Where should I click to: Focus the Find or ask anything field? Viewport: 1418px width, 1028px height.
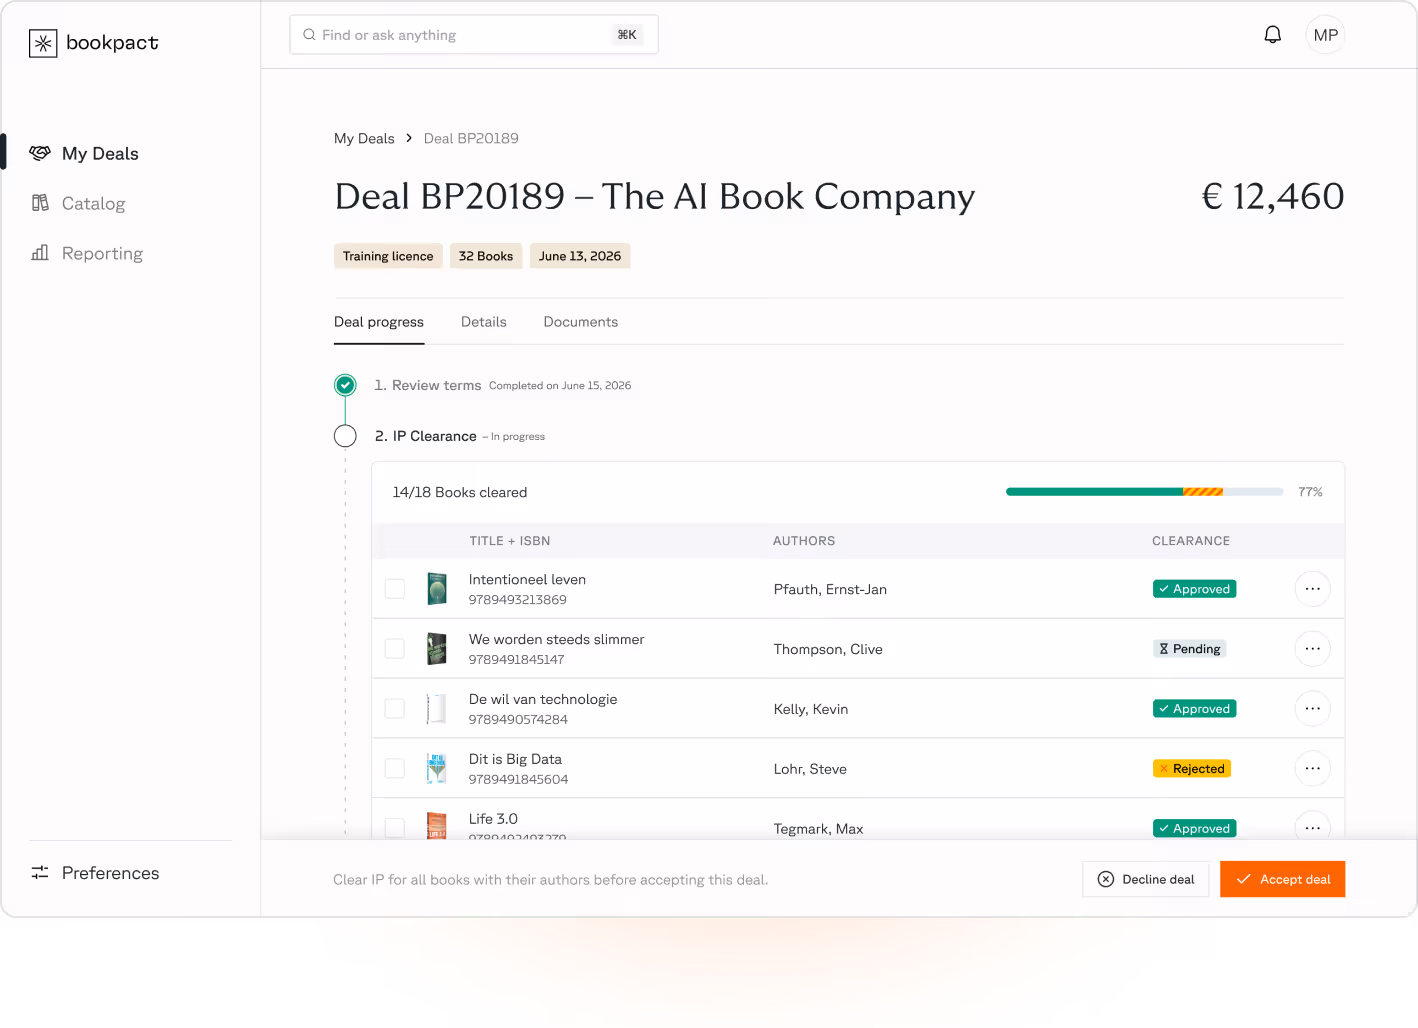[474, 35]
